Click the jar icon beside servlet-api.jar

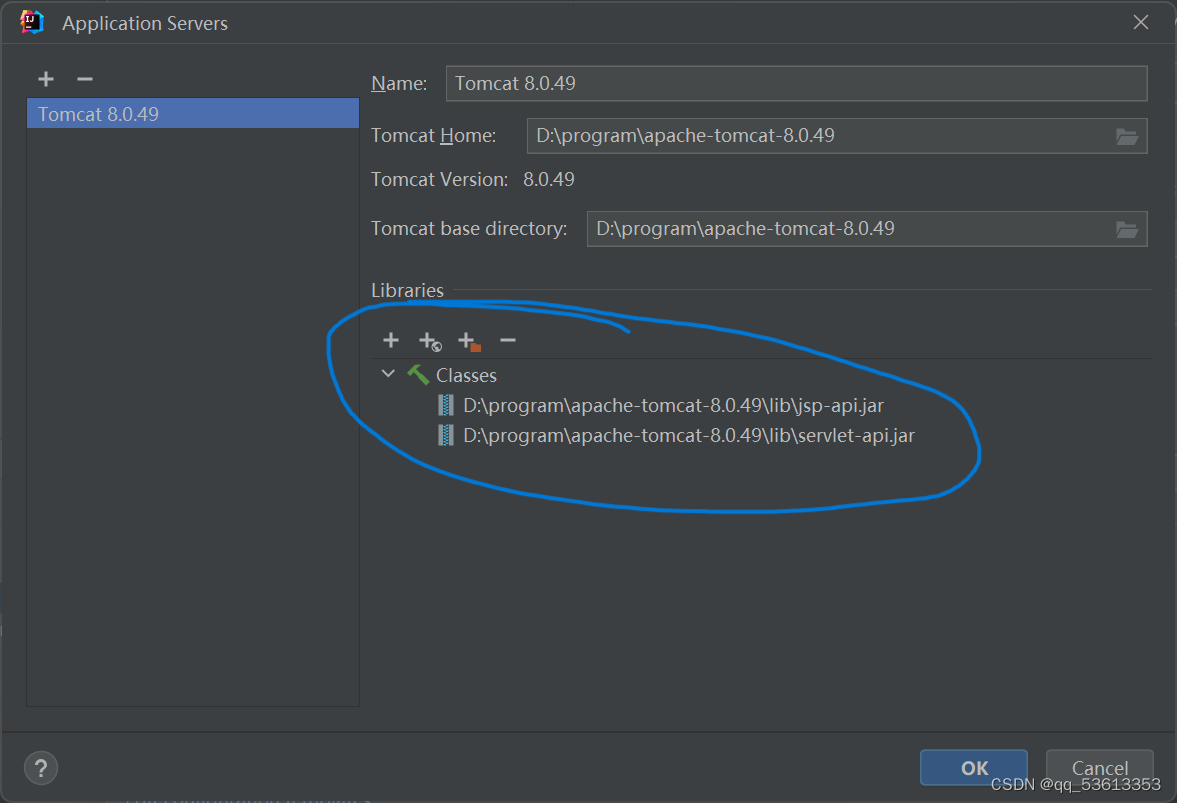(x=446, y=435)
